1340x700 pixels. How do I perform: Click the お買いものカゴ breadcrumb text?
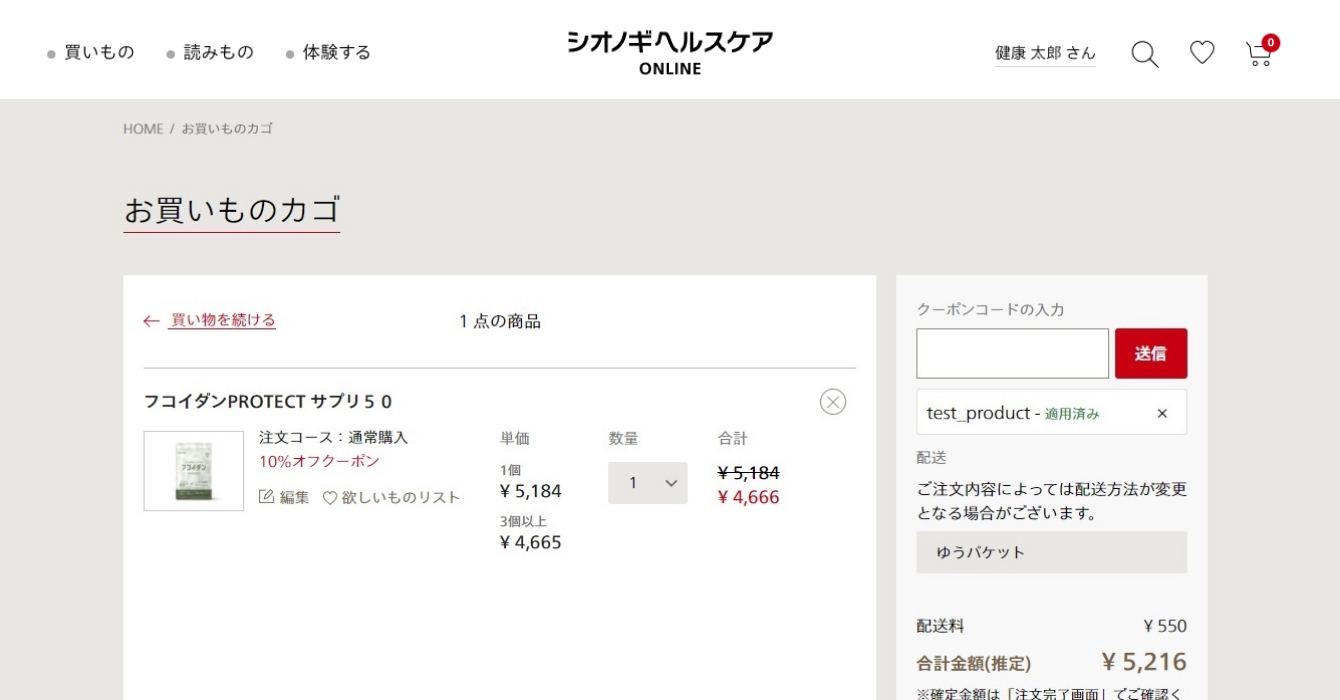pos(227,129)
